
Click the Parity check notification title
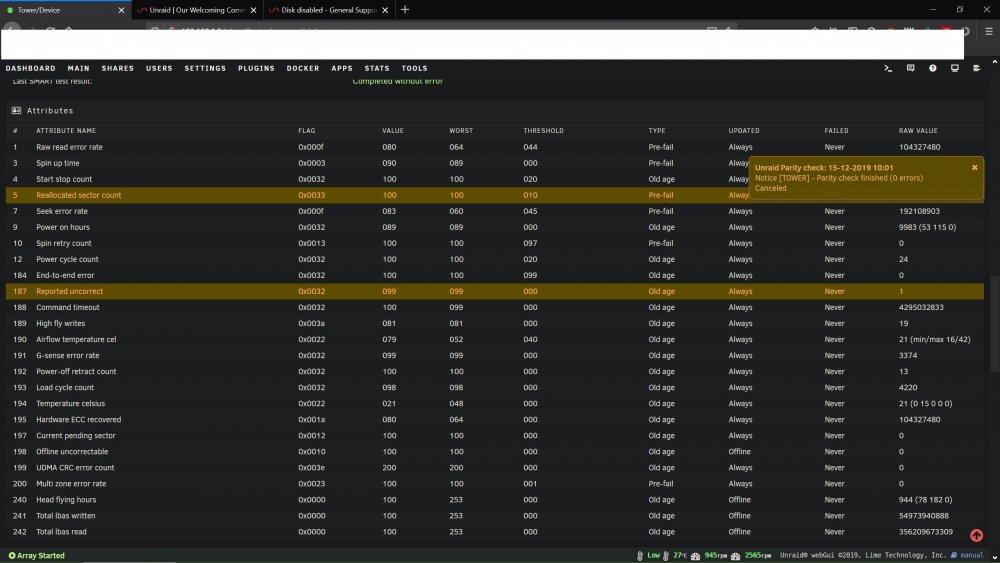pos(824,168)
